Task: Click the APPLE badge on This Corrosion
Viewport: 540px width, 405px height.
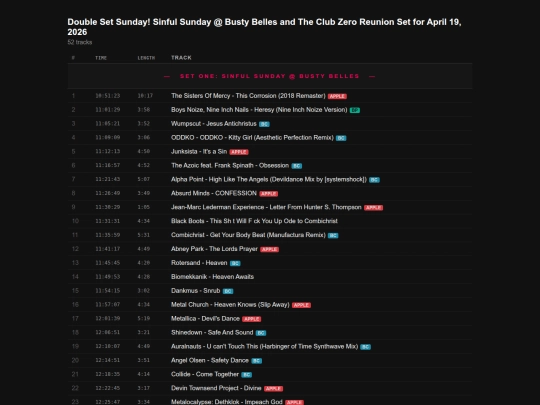Action: 337,96
